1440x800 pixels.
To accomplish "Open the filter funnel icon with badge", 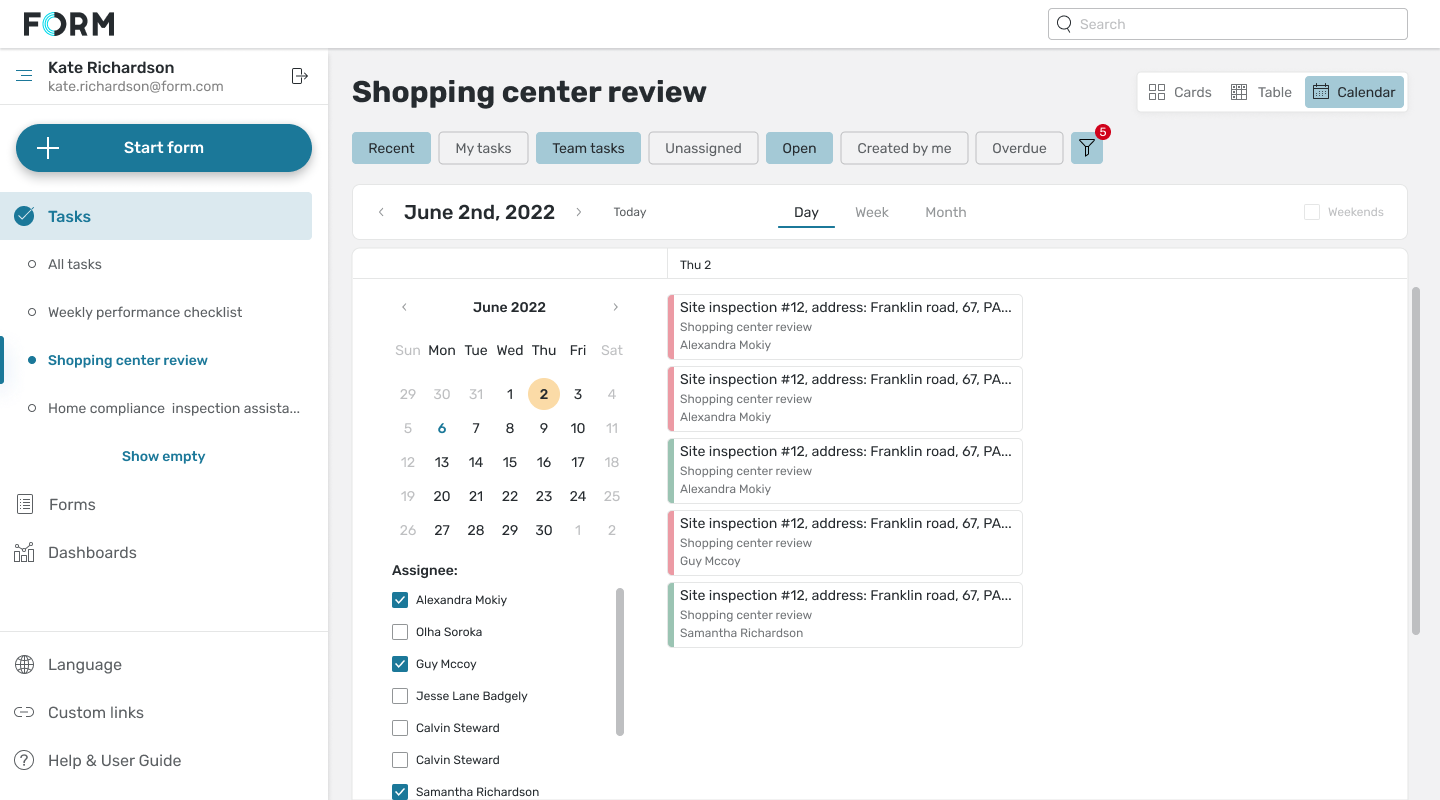I will click(x=1086, y=148).
